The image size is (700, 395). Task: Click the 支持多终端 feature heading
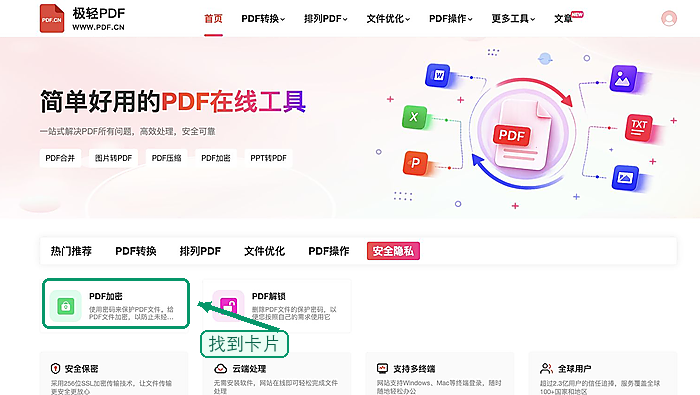[x=414, y=369]
